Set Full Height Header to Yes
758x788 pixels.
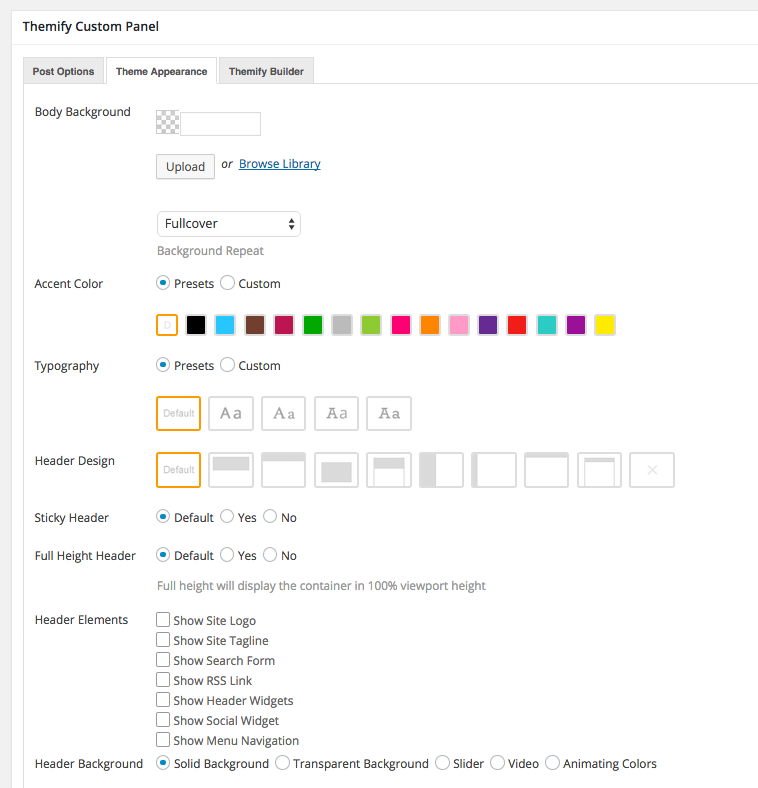[227, 554]
